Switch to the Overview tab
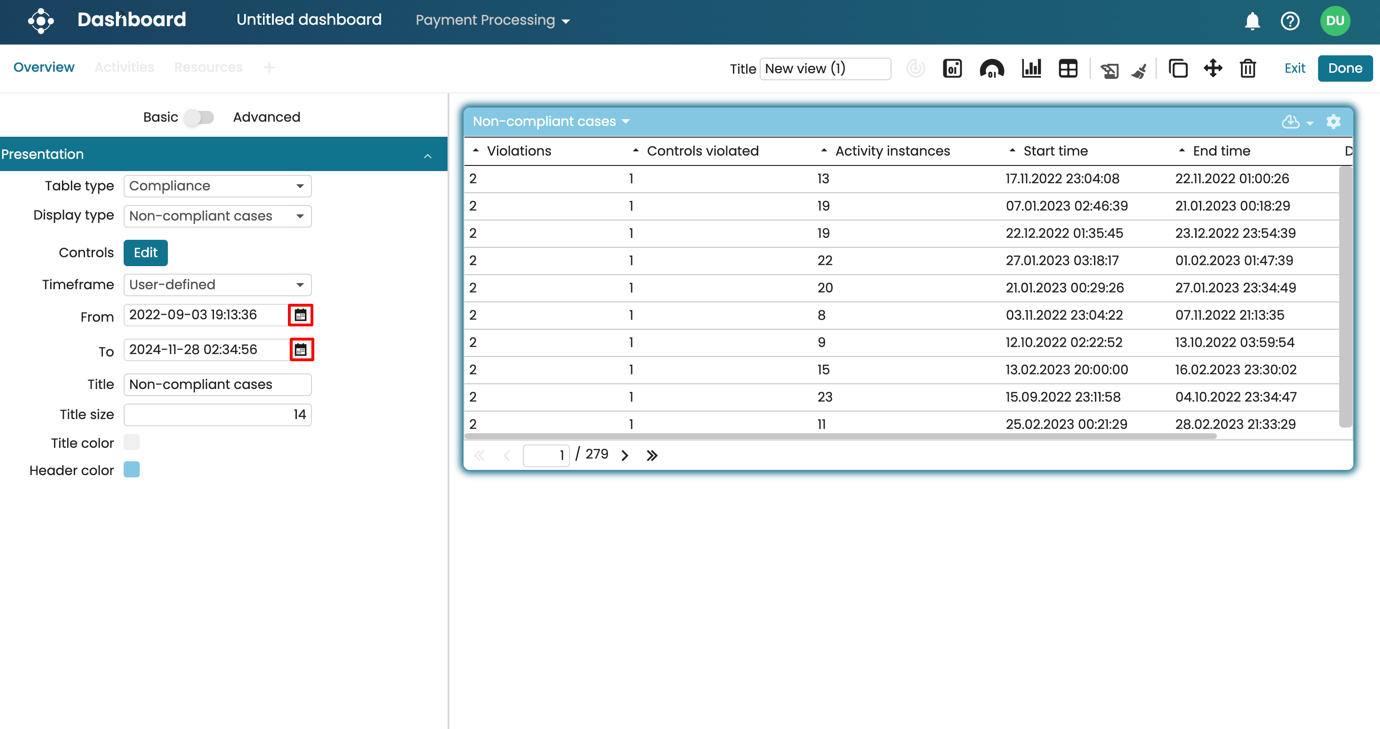This screenshot has height=729, width=1380. click(44, 68)
